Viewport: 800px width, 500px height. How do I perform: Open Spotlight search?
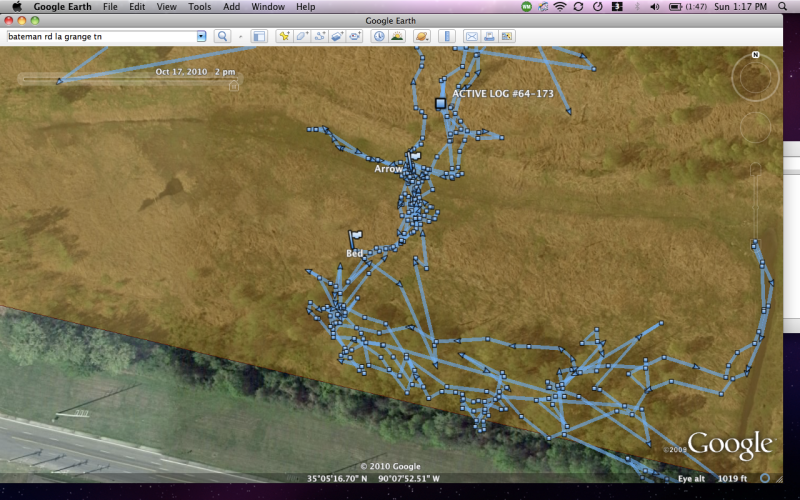coord(783,7)
